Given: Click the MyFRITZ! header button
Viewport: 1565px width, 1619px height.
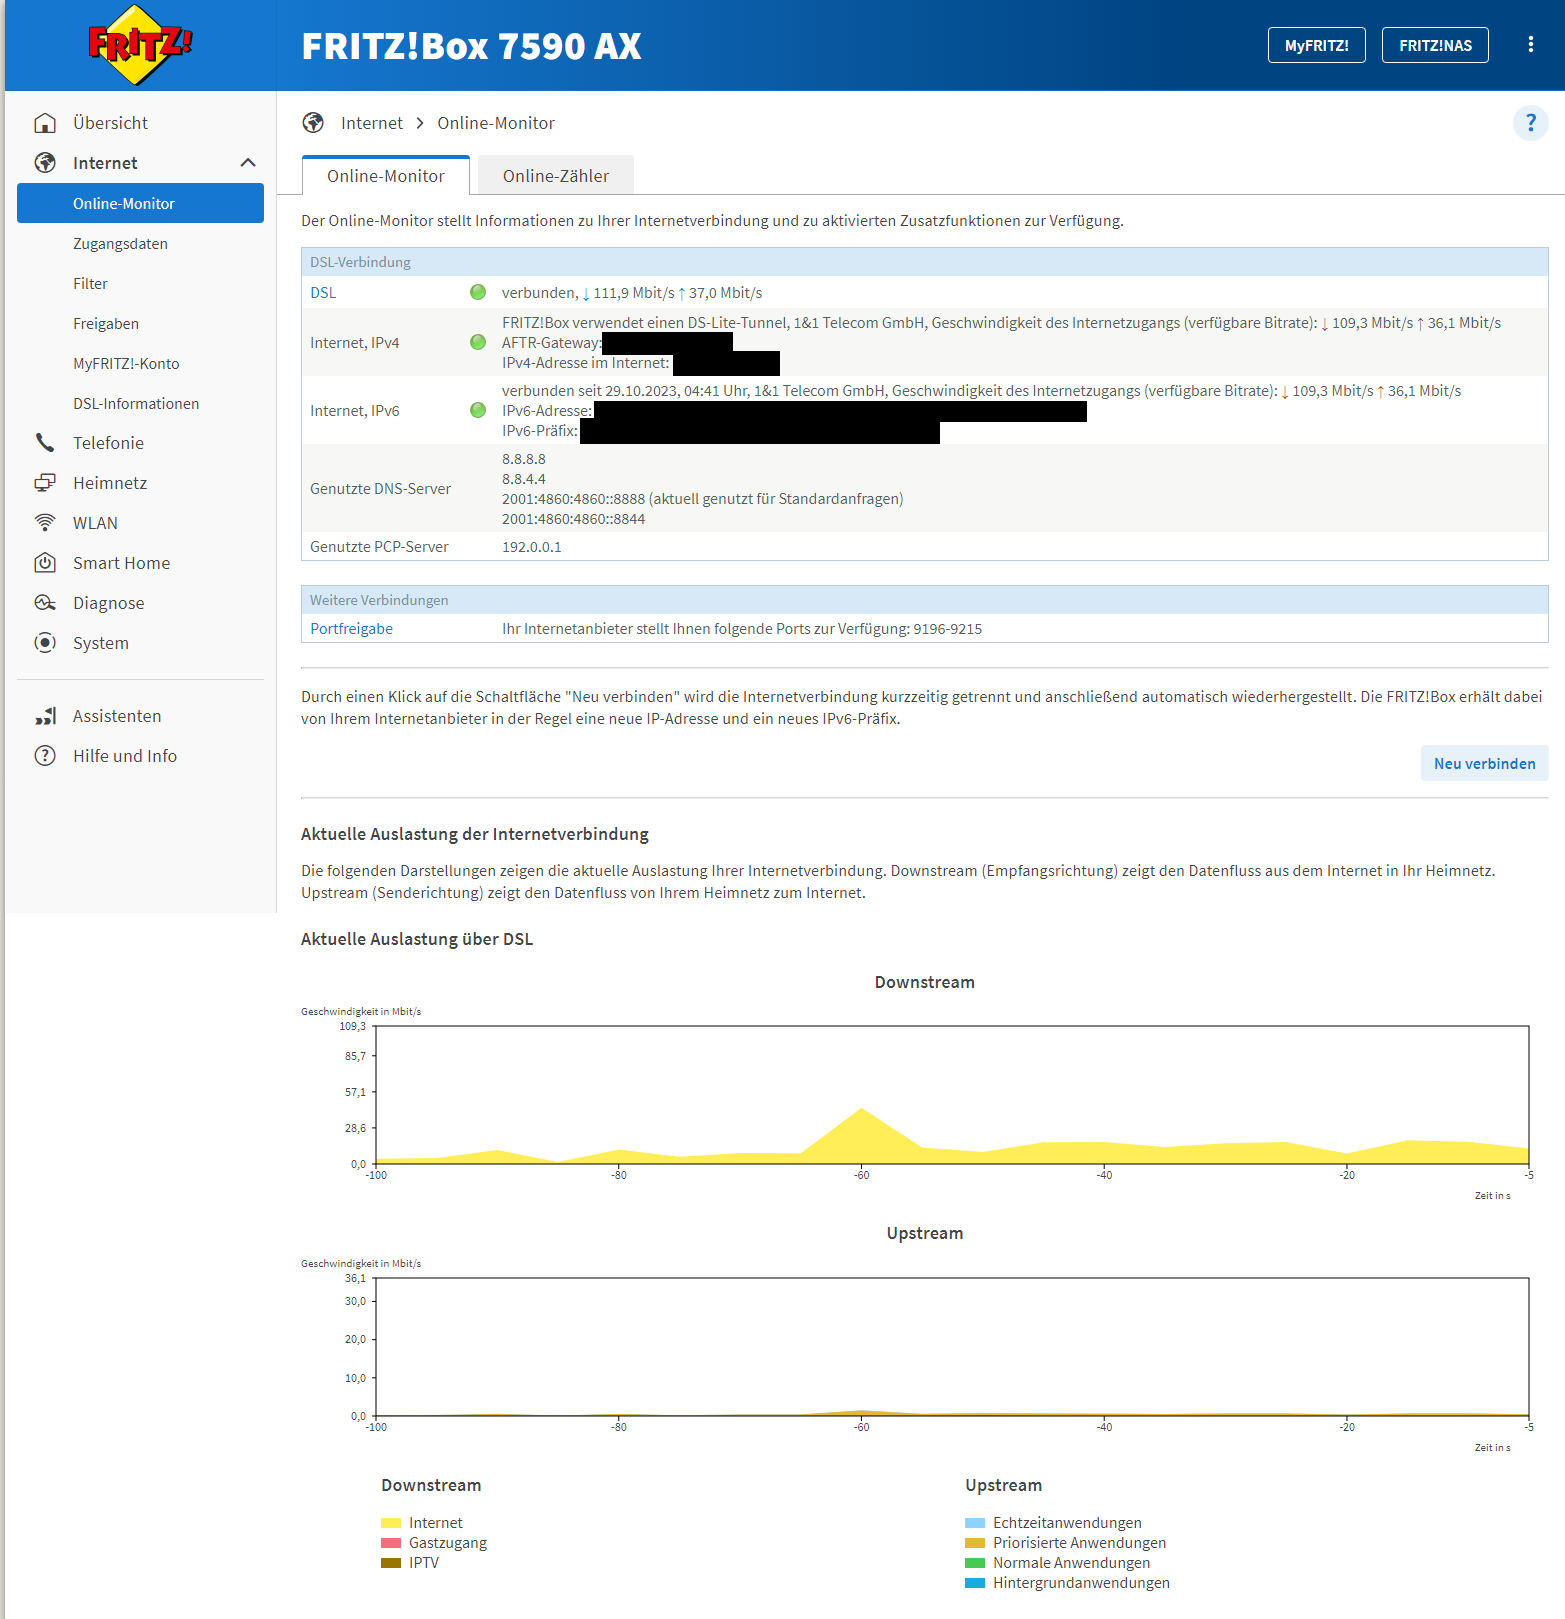Looking at the screenshot, I should click(x=1316, y=45).
